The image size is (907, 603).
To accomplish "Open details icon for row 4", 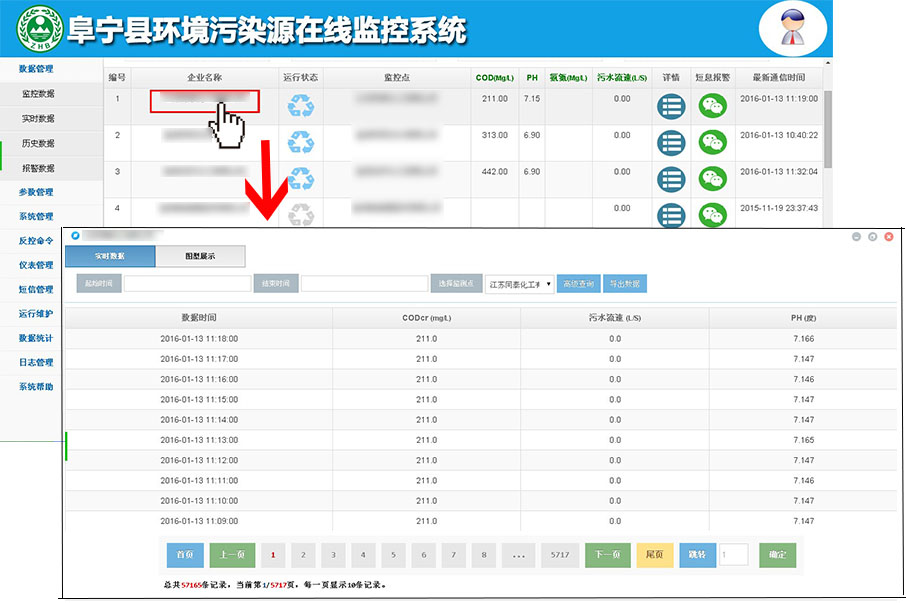I will click(671, 215).
